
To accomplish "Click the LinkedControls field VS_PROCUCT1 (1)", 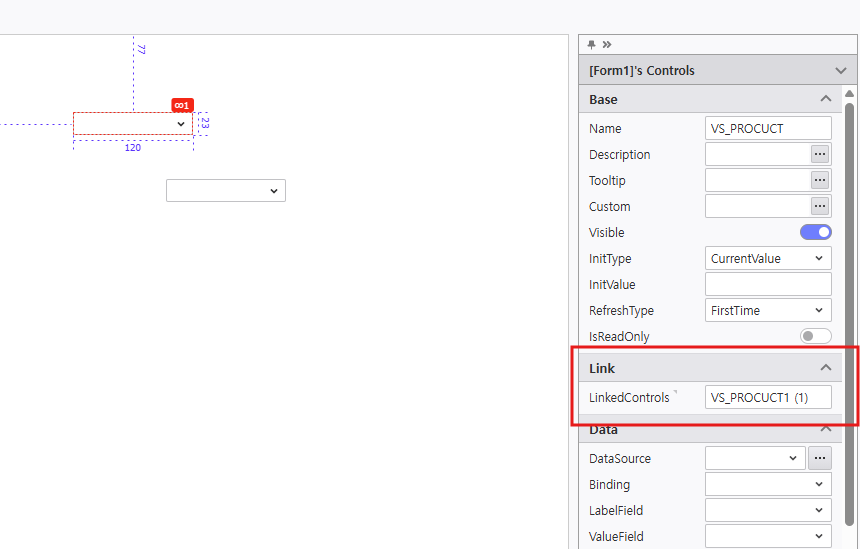I will (x=768, y=397).
